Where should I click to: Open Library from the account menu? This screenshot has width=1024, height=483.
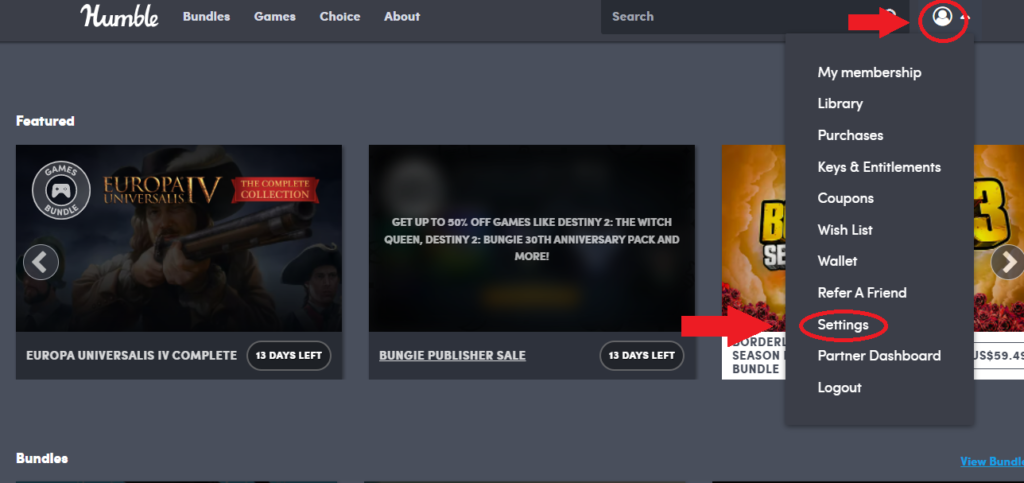click(x=840, y=104)
